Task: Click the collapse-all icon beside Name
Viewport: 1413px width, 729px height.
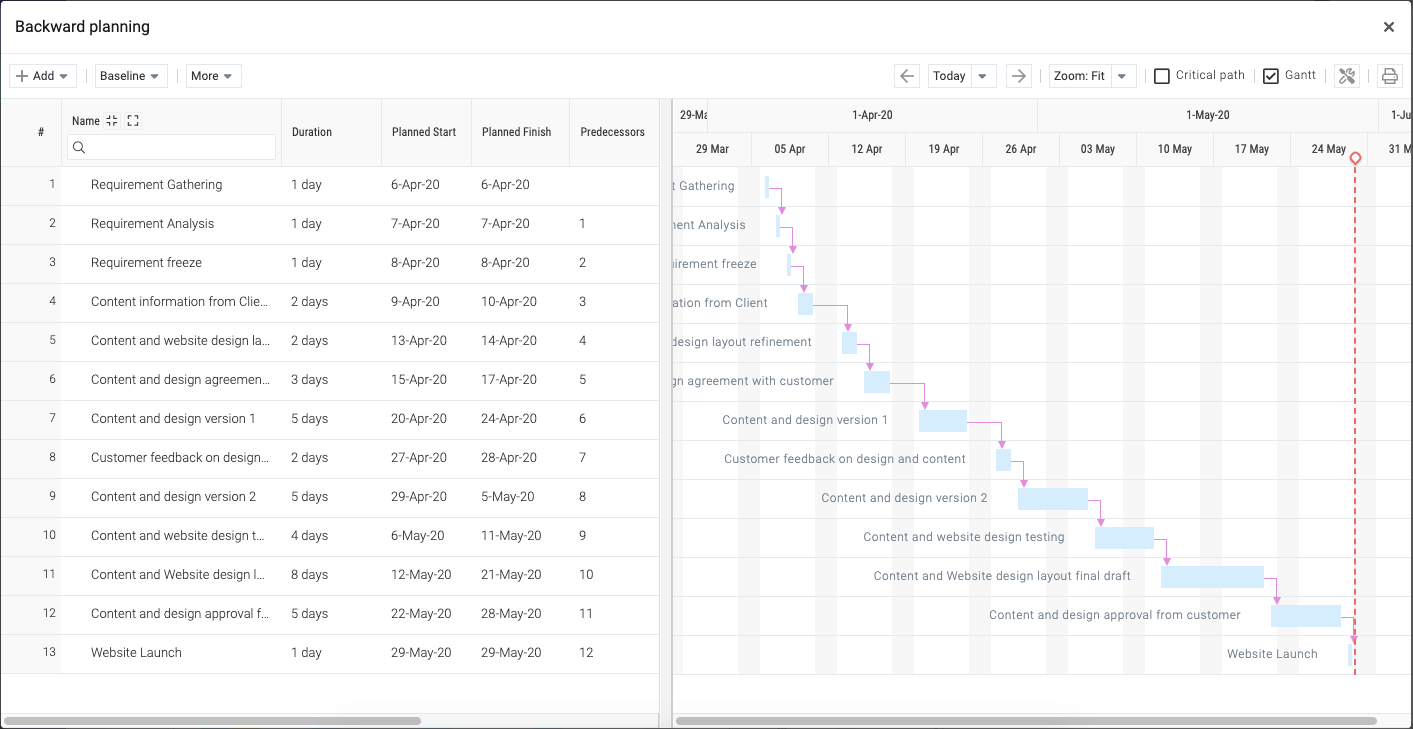Action: coord(112,121)
